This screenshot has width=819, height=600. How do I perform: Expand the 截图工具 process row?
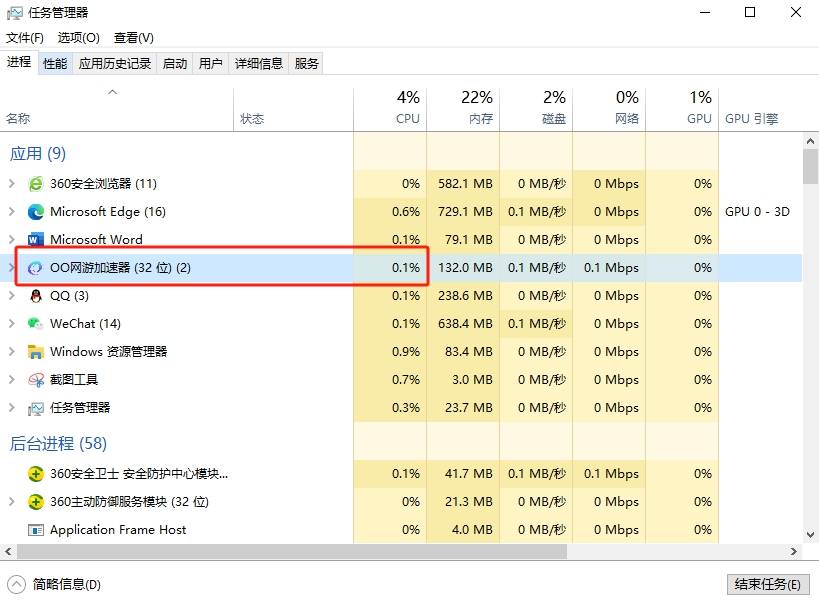tap(11, 380)
